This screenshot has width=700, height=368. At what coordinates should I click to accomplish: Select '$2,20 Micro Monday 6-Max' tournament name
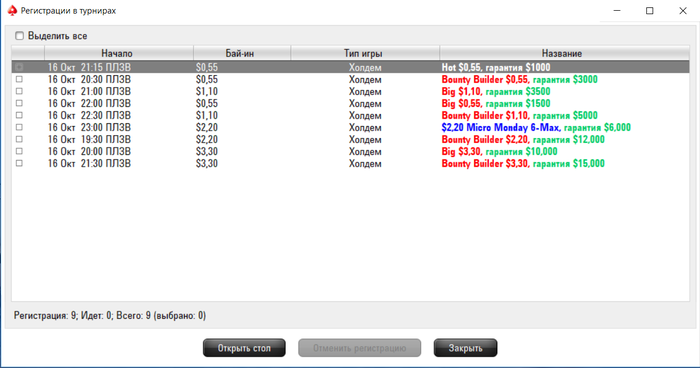click(500, 128)
